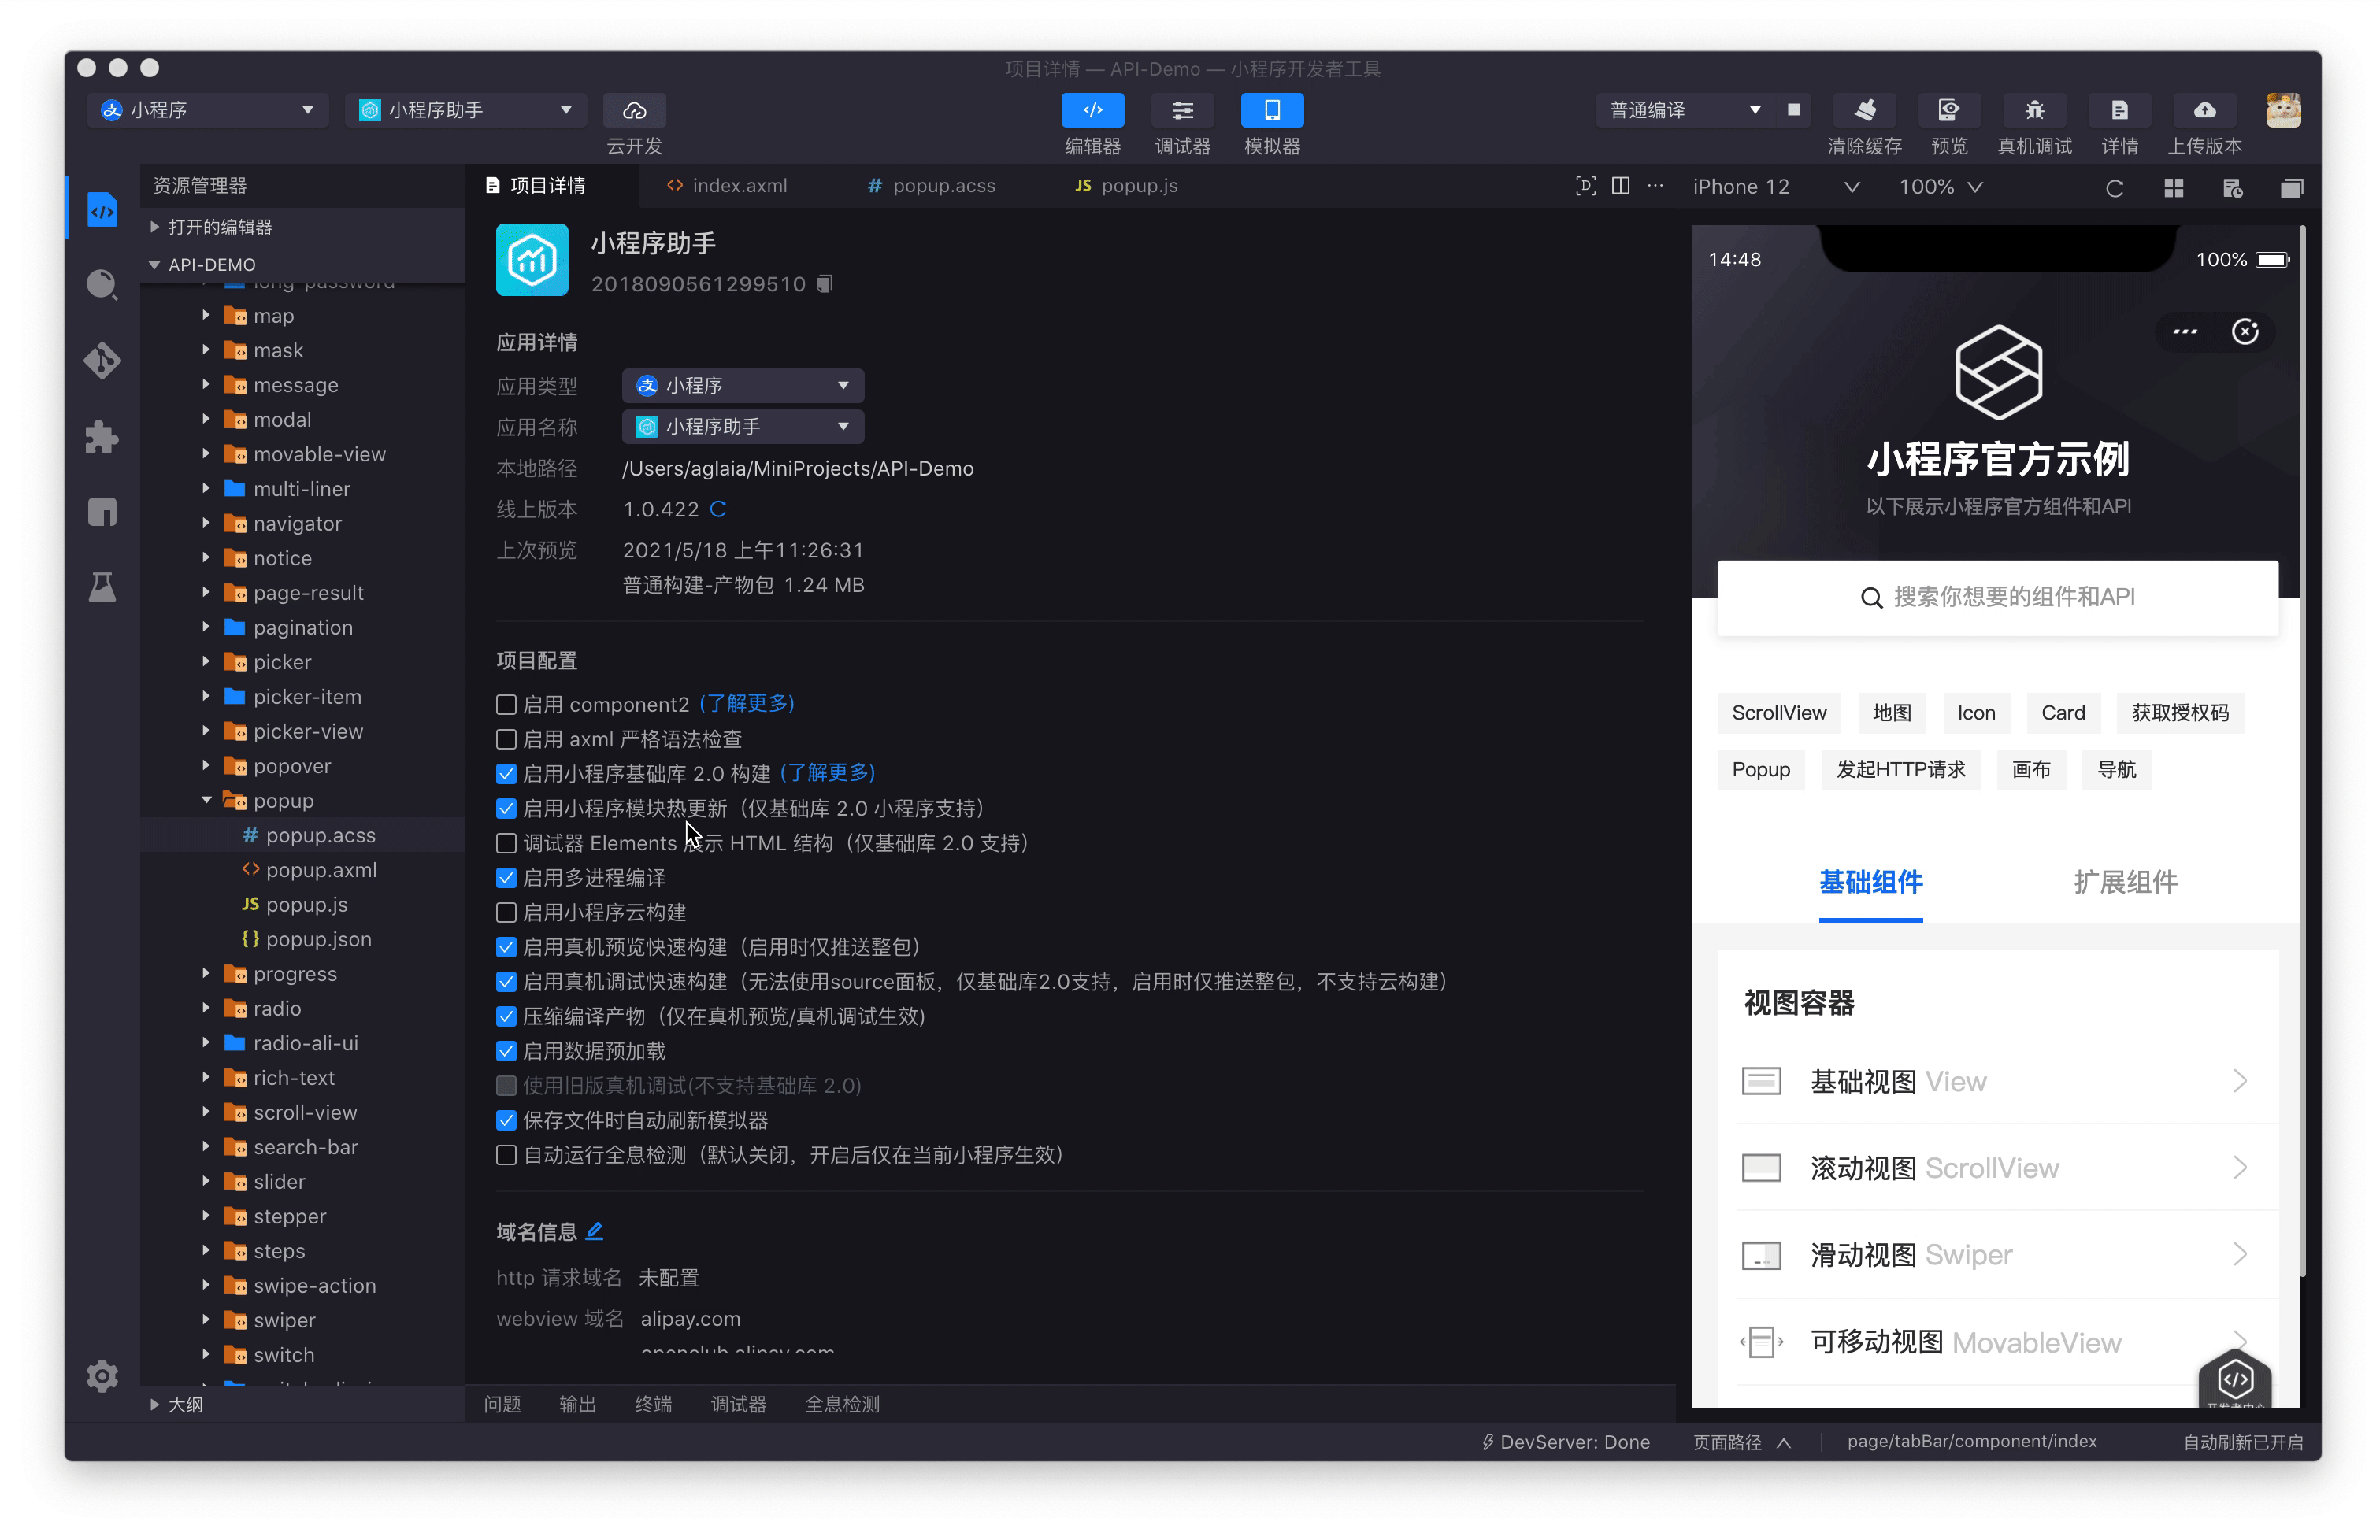
Task: Uncheck 启用数据预加载
Action: click(x=506, y=1051)
